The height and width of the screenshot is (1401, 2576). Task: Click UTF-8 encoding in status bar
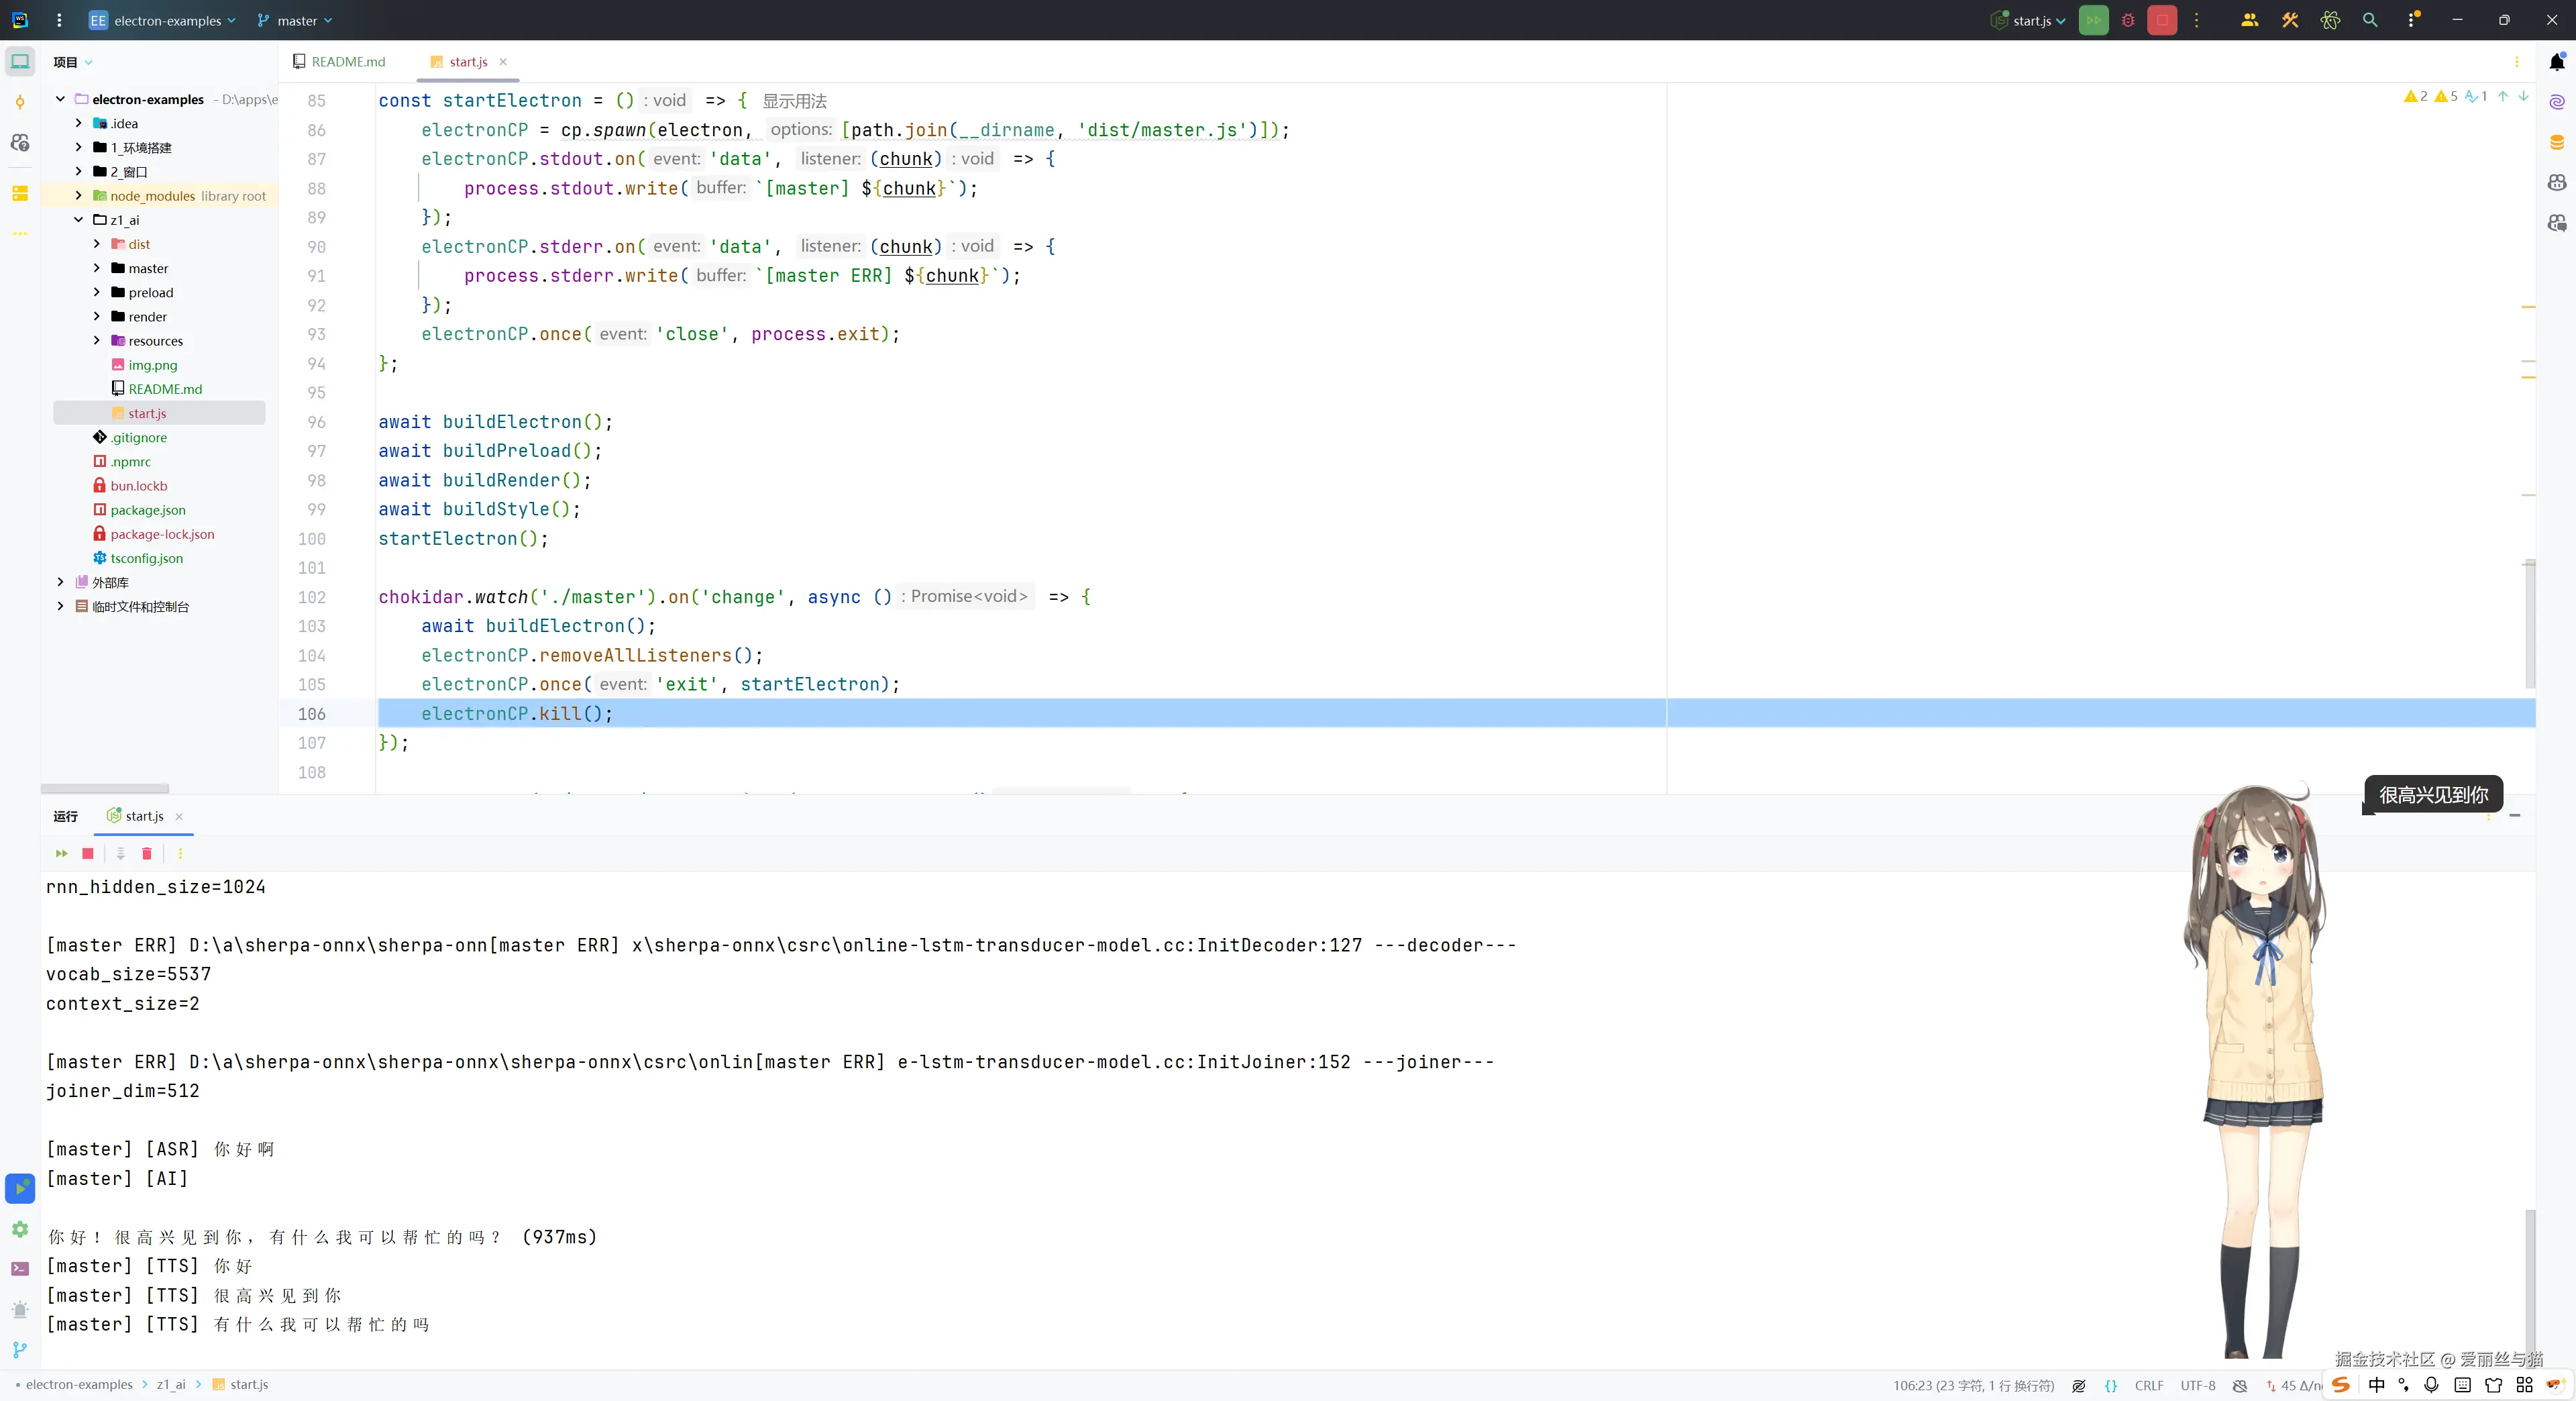coord(2197,1385)
